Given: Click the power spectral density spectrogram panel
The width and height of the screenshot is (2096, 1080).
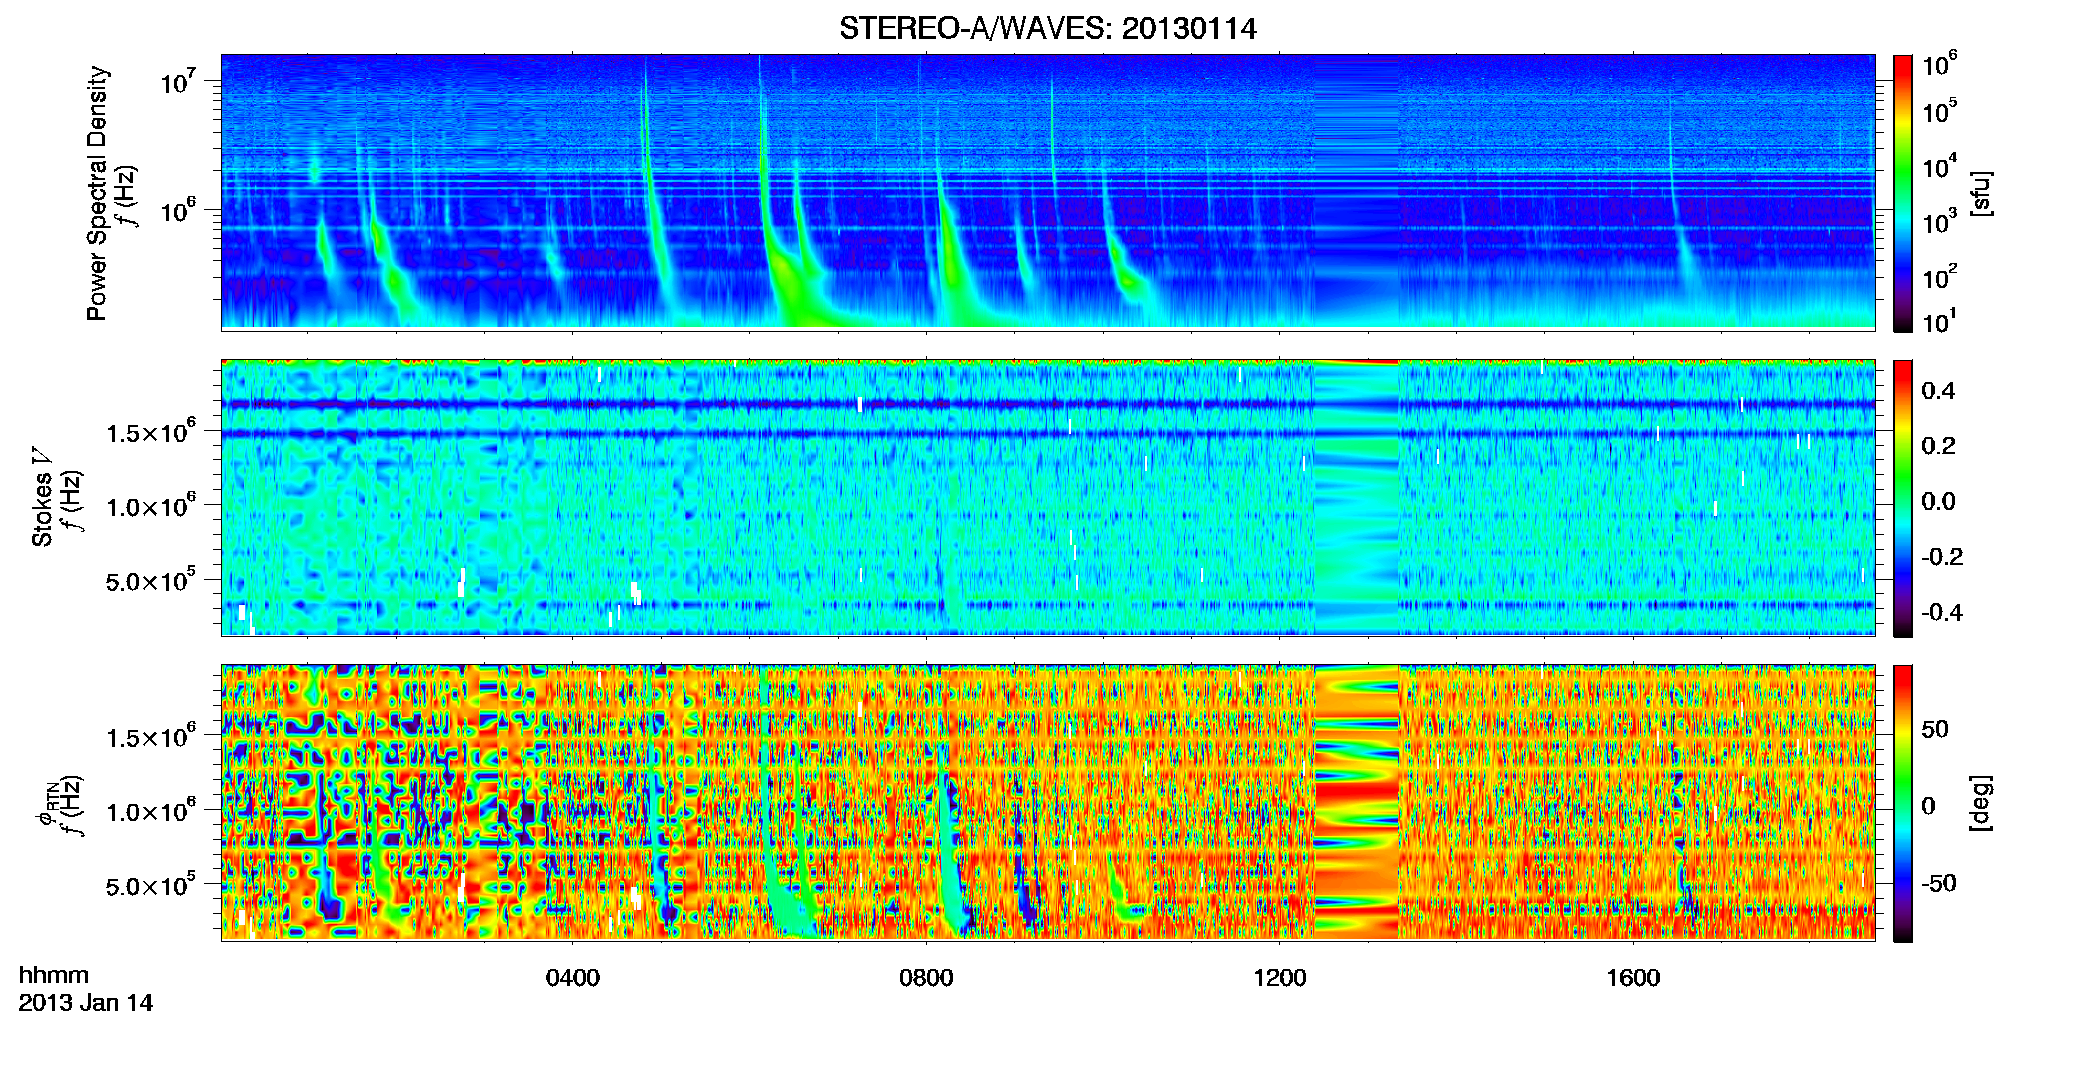Looking at the screenshot, I should (1048, 192).
